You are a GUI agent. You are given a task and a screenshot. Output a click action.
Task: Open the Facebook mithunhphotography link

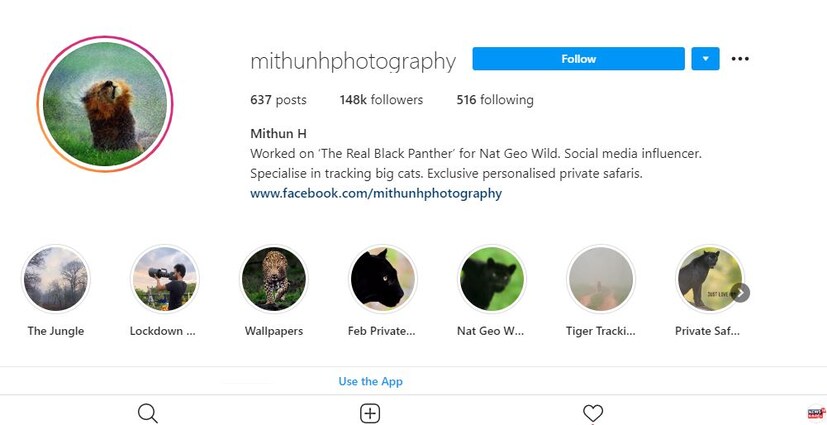pyautogui.click(x=376, y=194)
